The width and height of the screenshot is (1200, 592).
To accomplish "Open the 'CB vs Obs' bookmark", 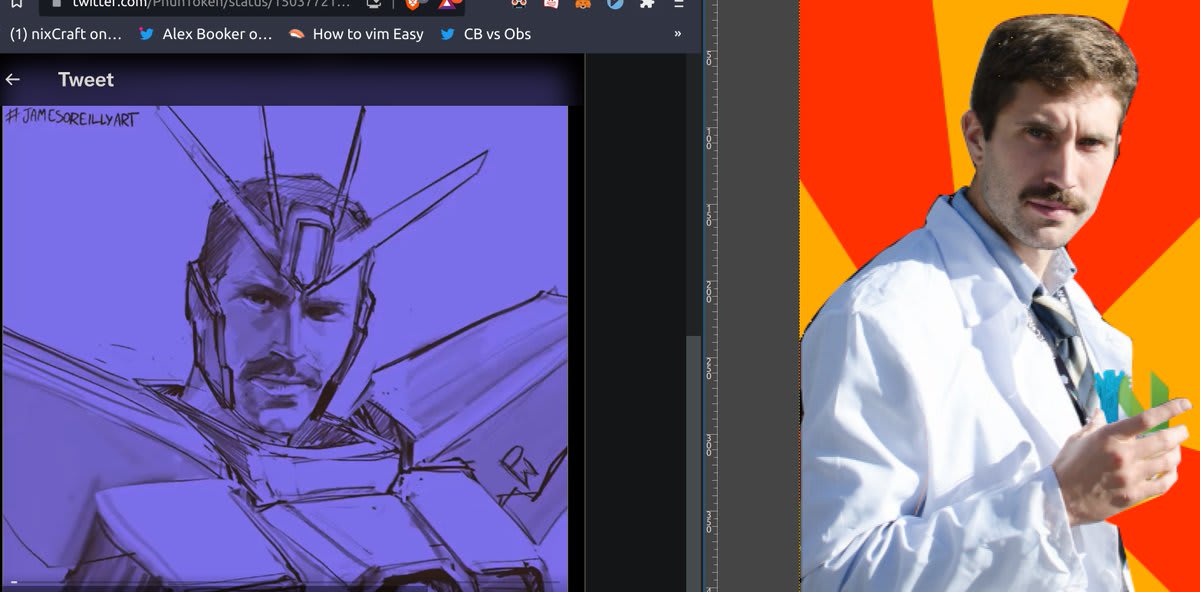I will pyautogui.click(x=484, y=34).
